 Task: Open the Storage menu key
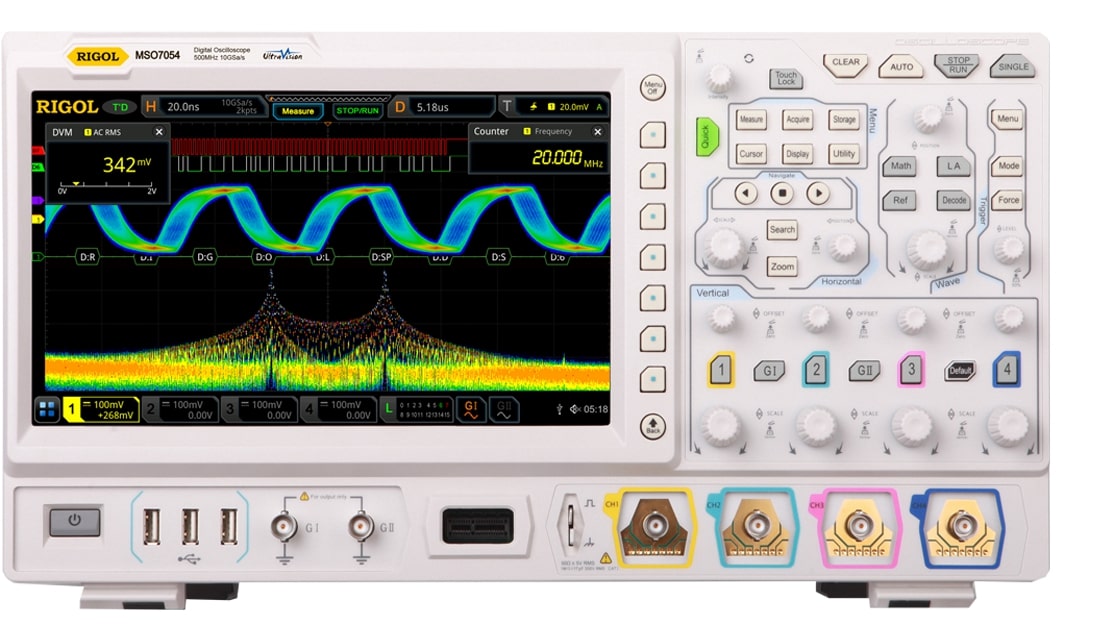[x=844, y=120]
